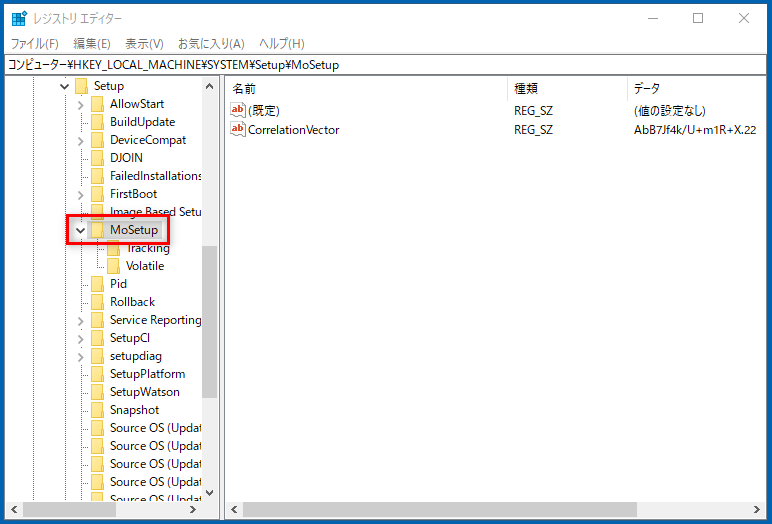Open the ファイル(F) menu
The width and height of the screenshot is (772, 524).
point(34,44)
